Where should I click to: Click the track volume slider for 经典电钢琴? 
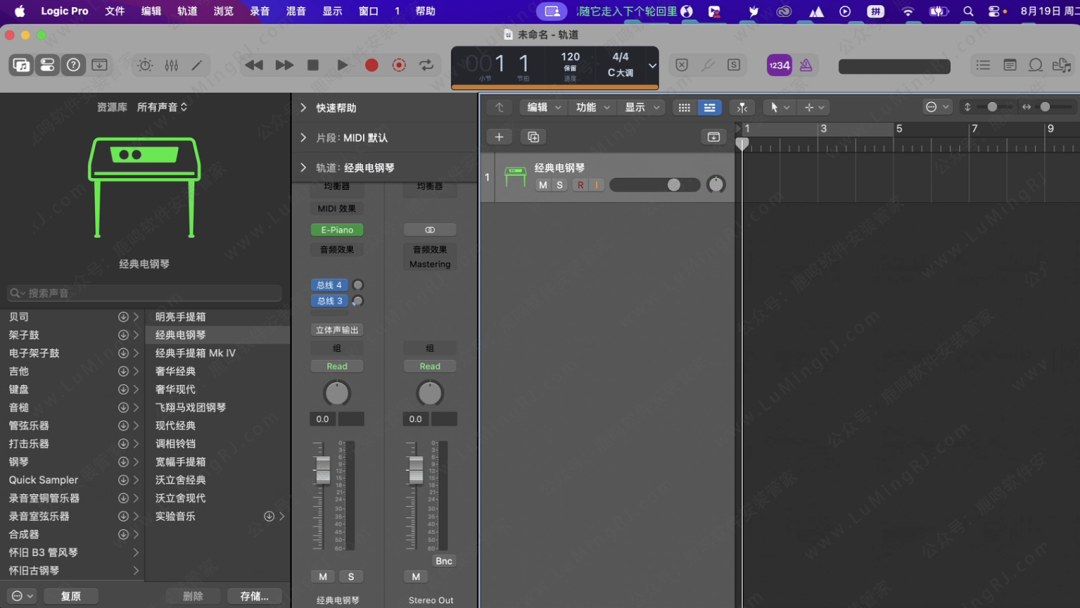coord(655,185)
